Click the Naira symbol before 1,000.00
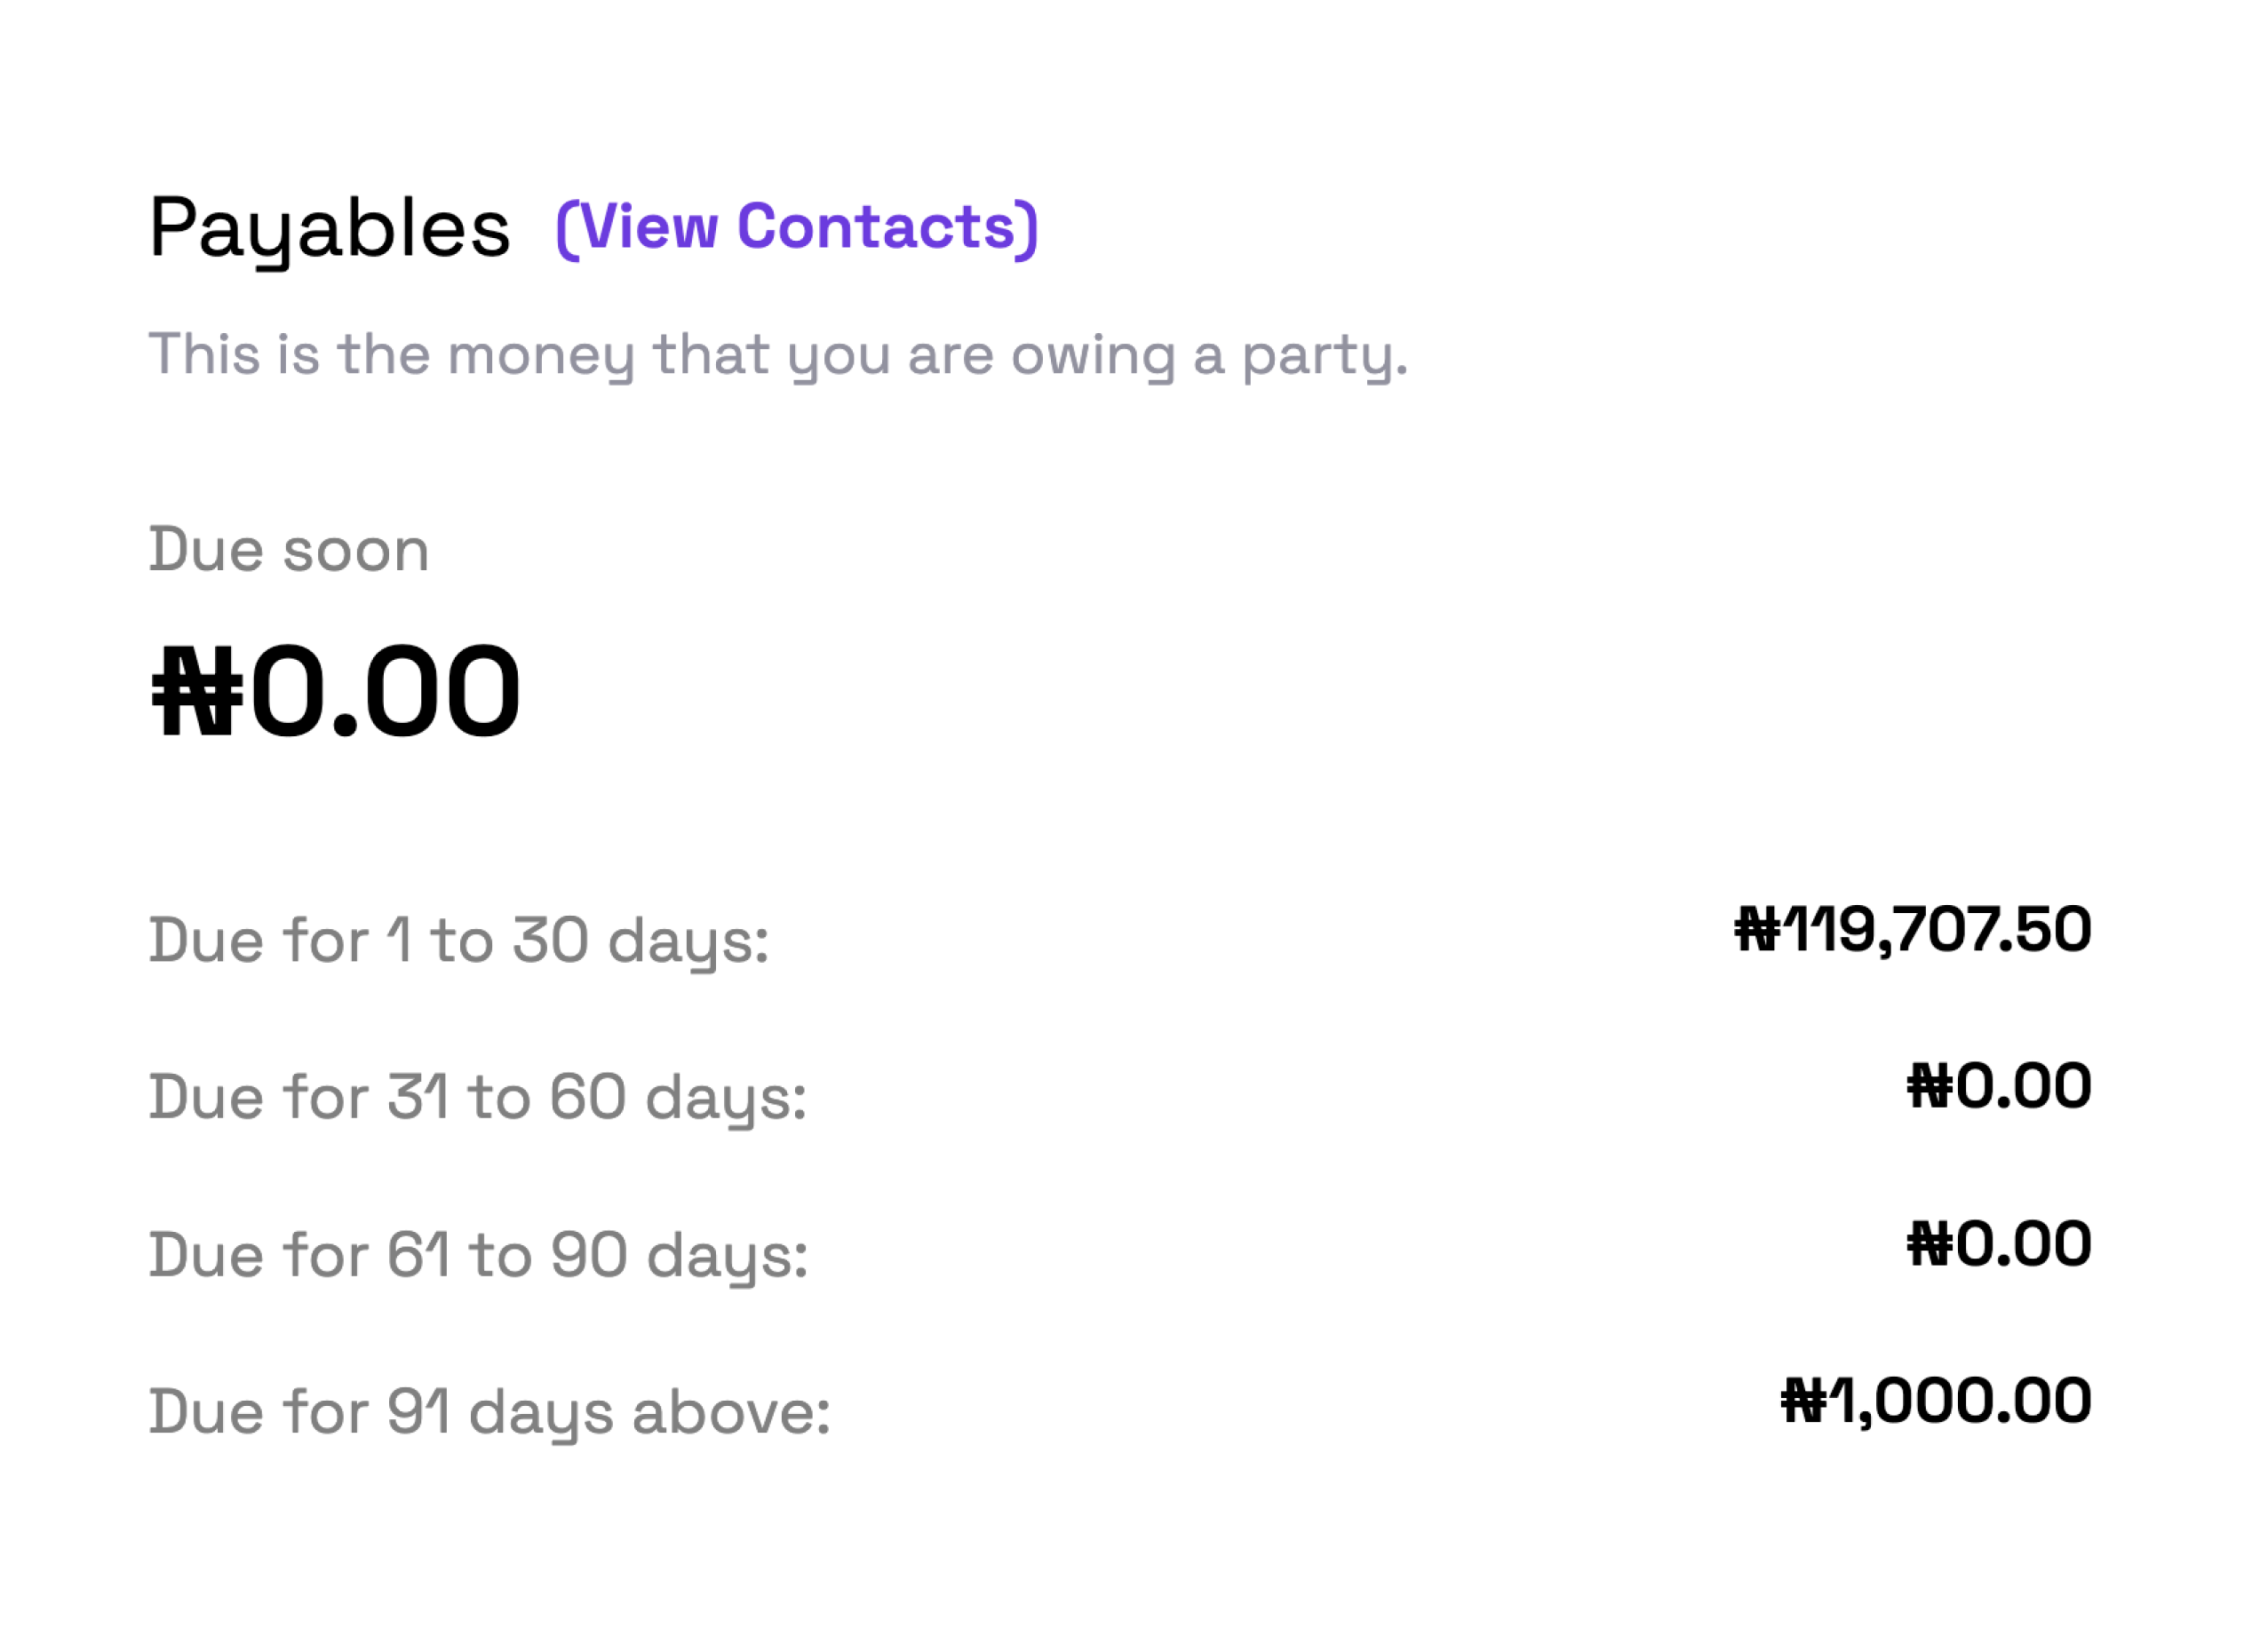This screenshot has height=1652, width=2252. pos(1804,1402)
